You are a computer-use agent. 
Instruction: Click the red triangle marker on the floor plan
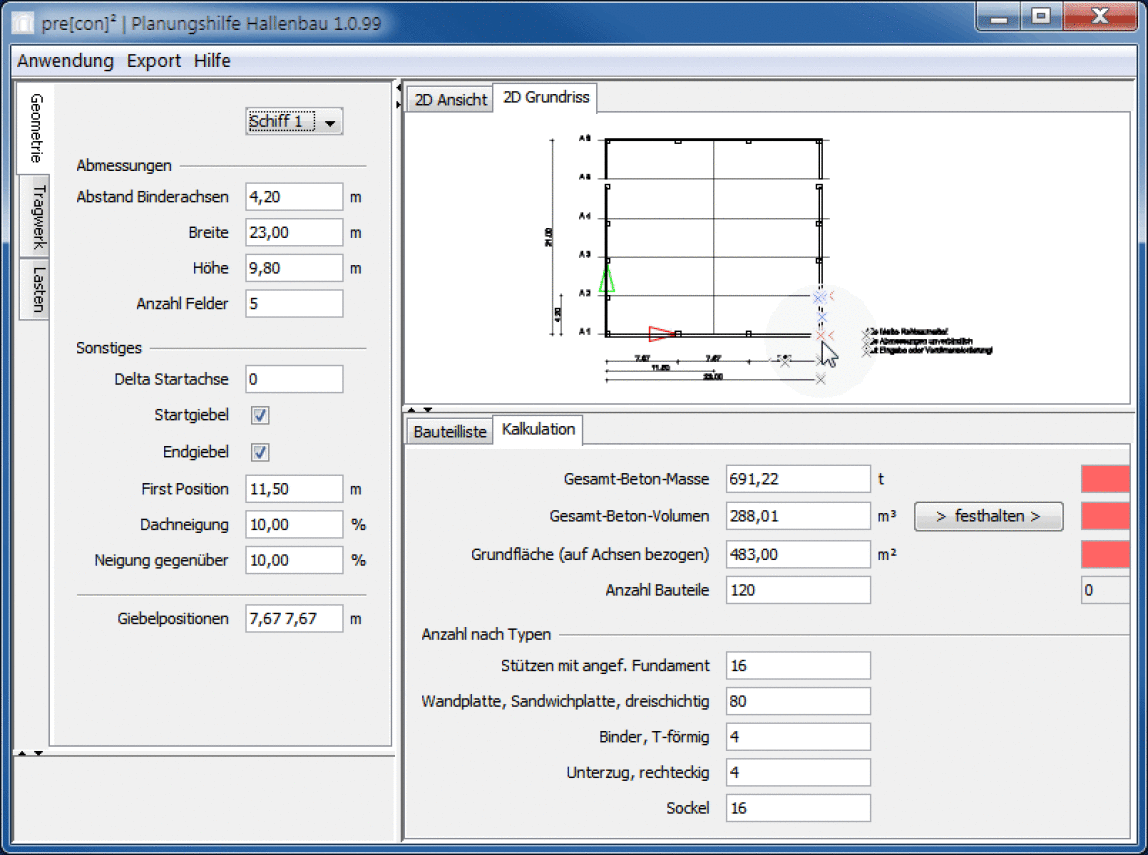click(662, 334)
